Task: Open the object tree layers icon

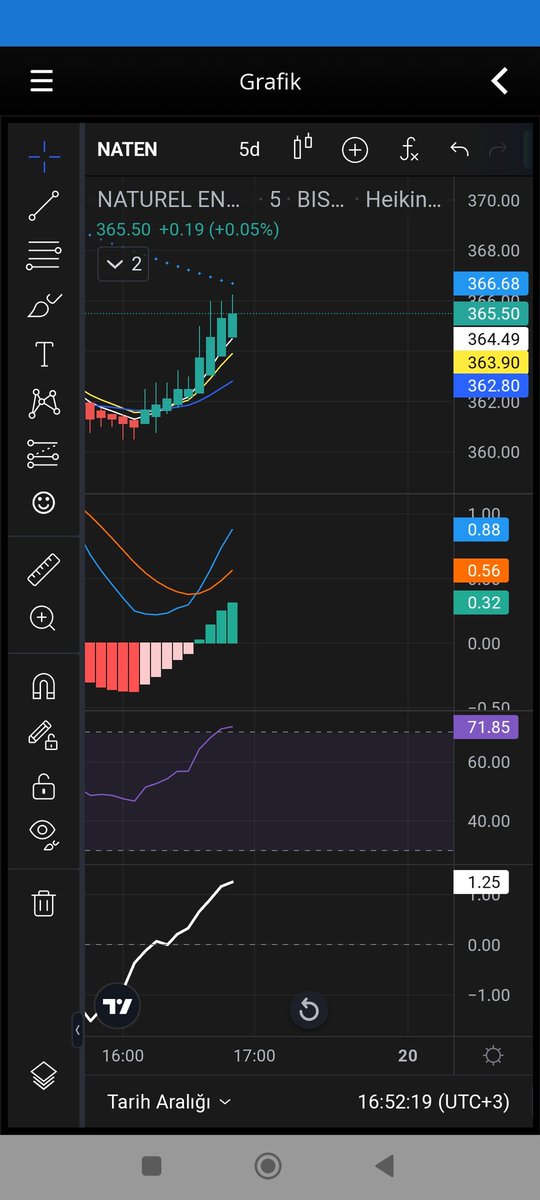Action: click(x=43, y=1076)
